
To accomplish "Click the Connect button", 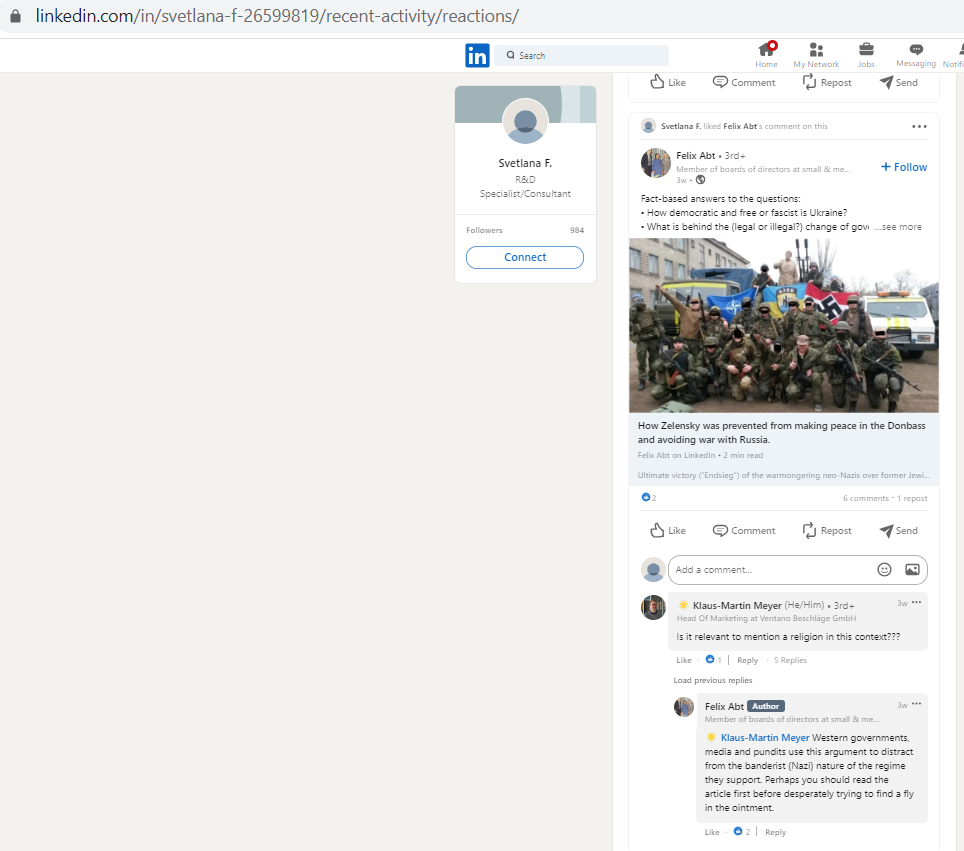I will [524, 257].
